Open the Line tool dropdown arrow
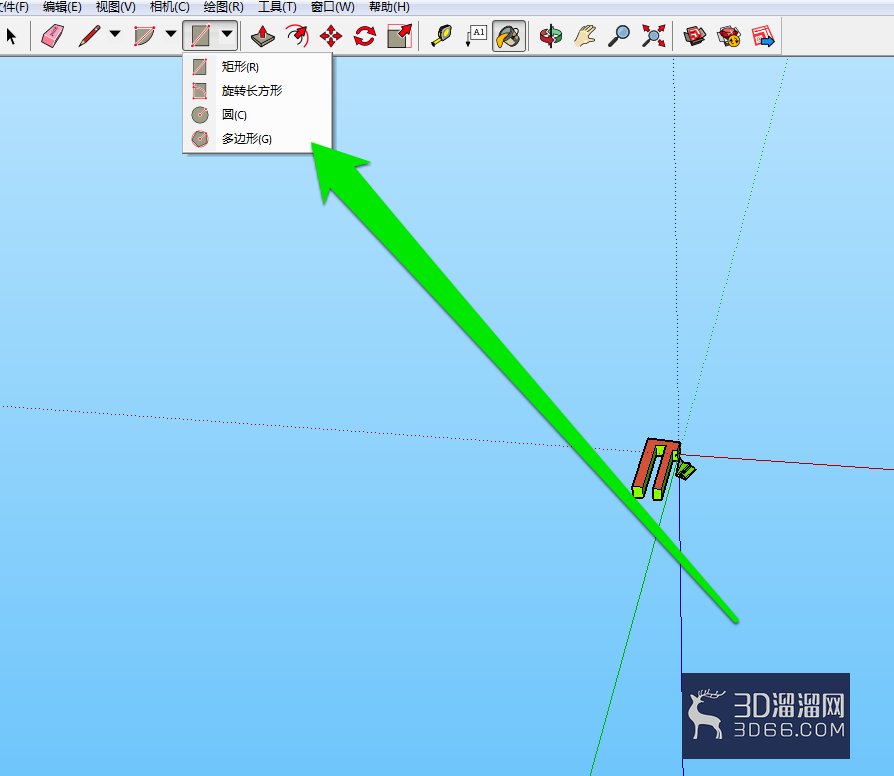The image size is (894, 776). [x=115, y=34]
